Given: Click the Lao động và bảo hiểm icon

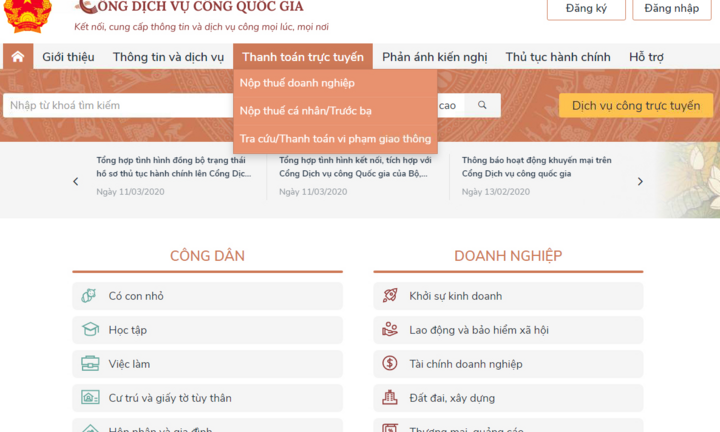Looking at the screenshot, I should (x=390, y=329).
